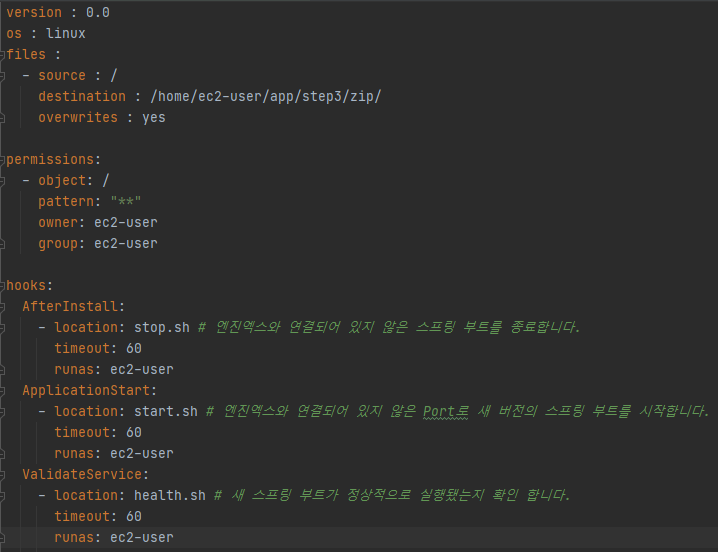The height and width of the screenshot is (552, 718).
Task: Click the 'destination' key
Action: [82, 97]
